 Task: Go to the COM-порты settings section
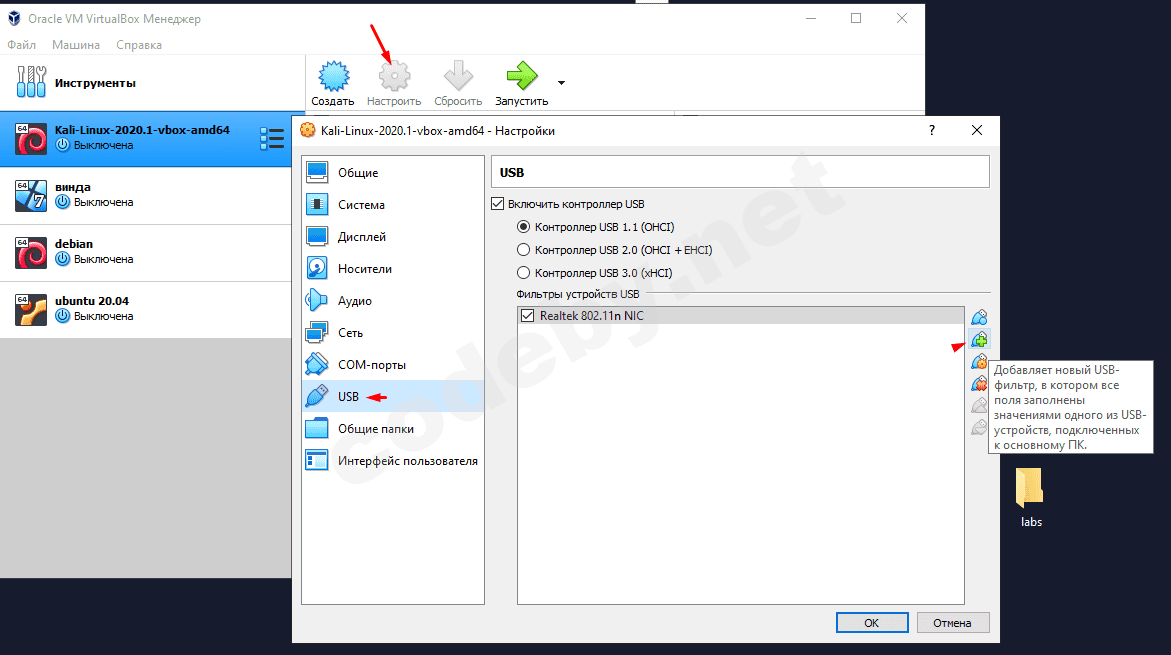(393, 365)
